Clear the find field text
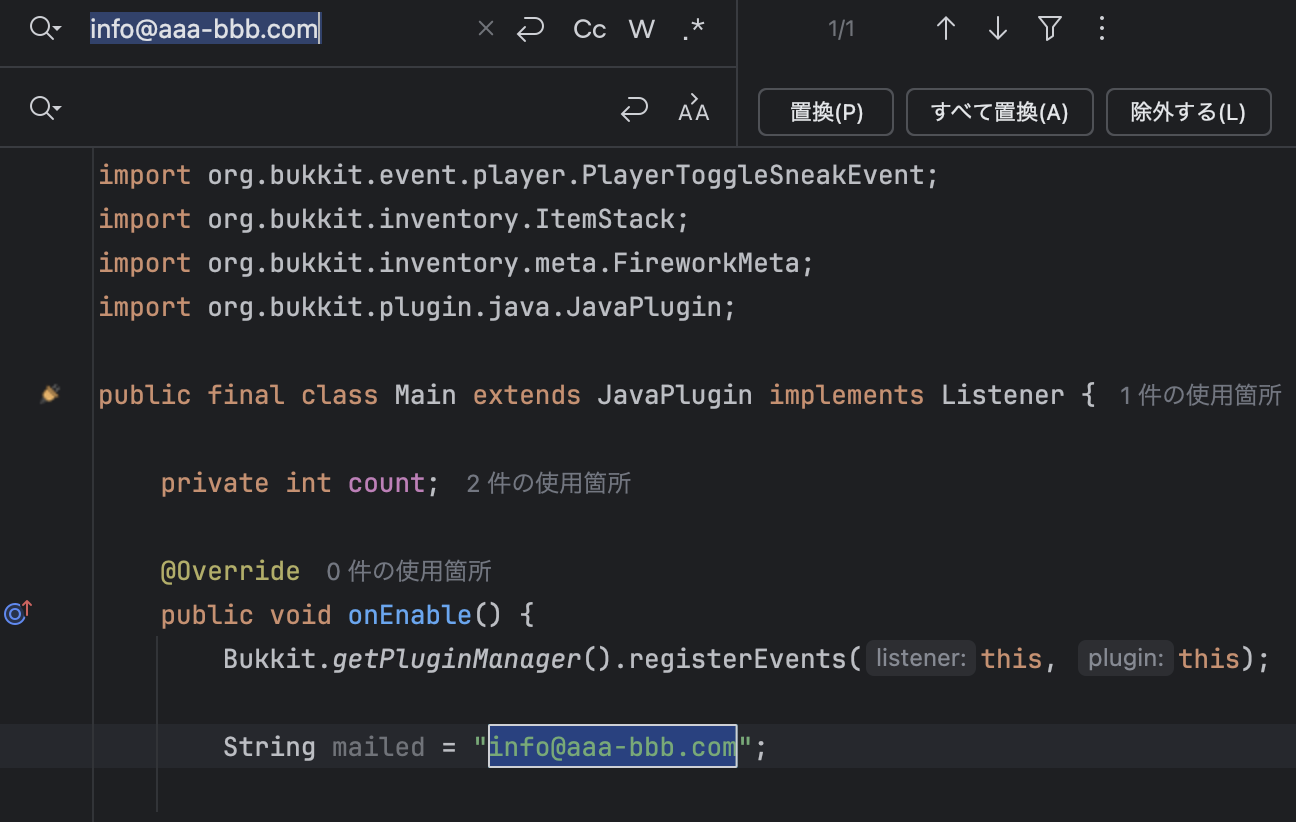This screenshot has width=1296, height=822. click(486, 29)
